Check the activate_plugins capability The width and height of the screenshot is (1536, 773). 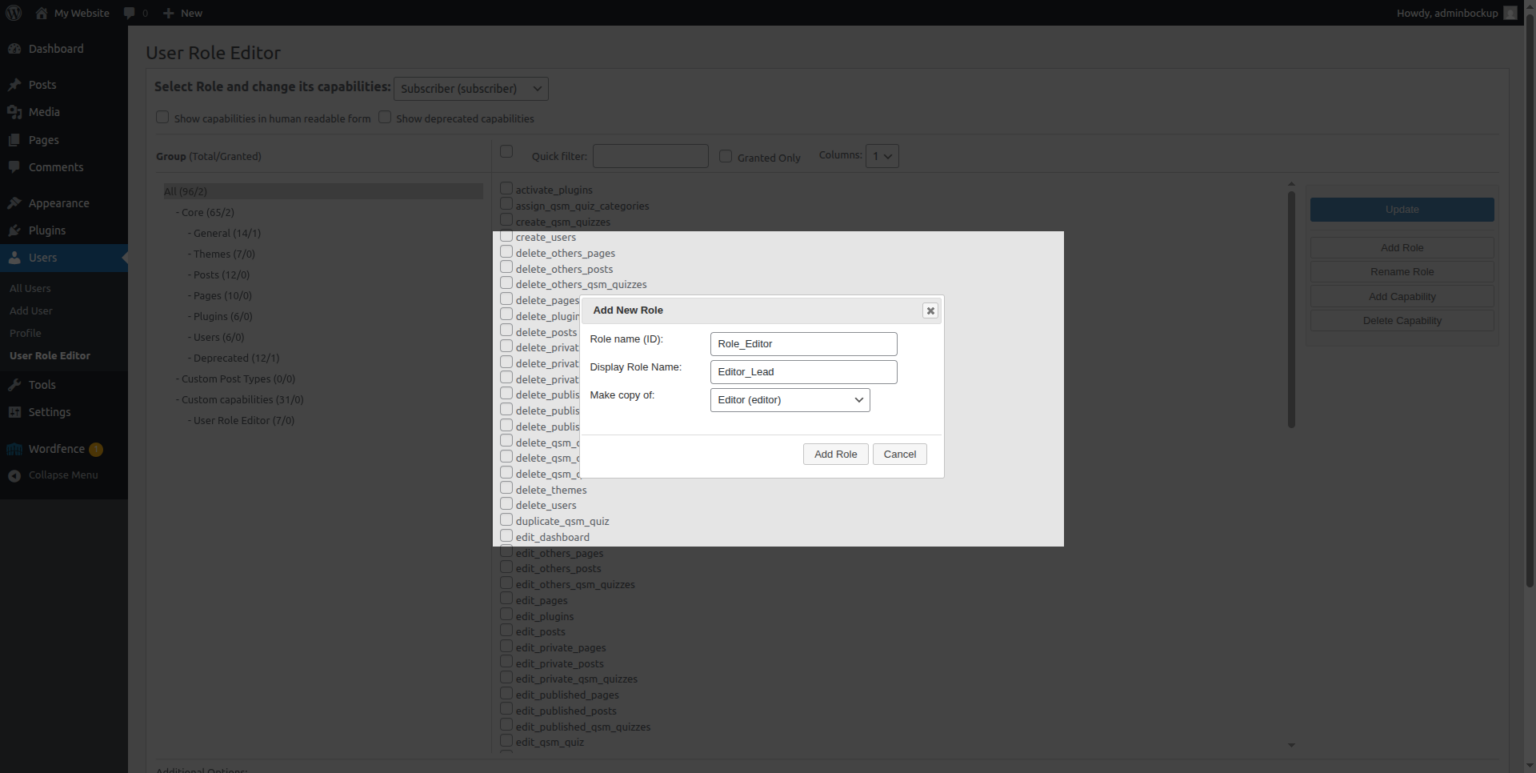tap(506, 188)
